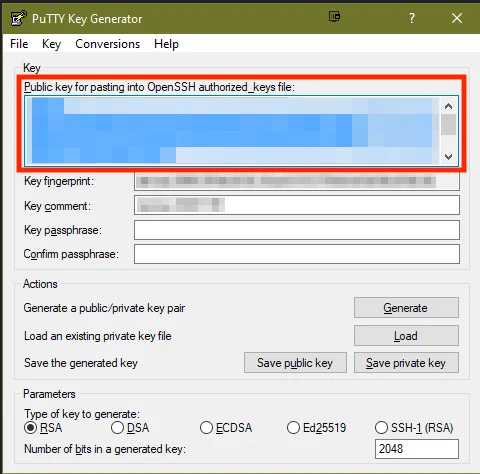Close the PuTTY Key Generator window

coord(457,18)
